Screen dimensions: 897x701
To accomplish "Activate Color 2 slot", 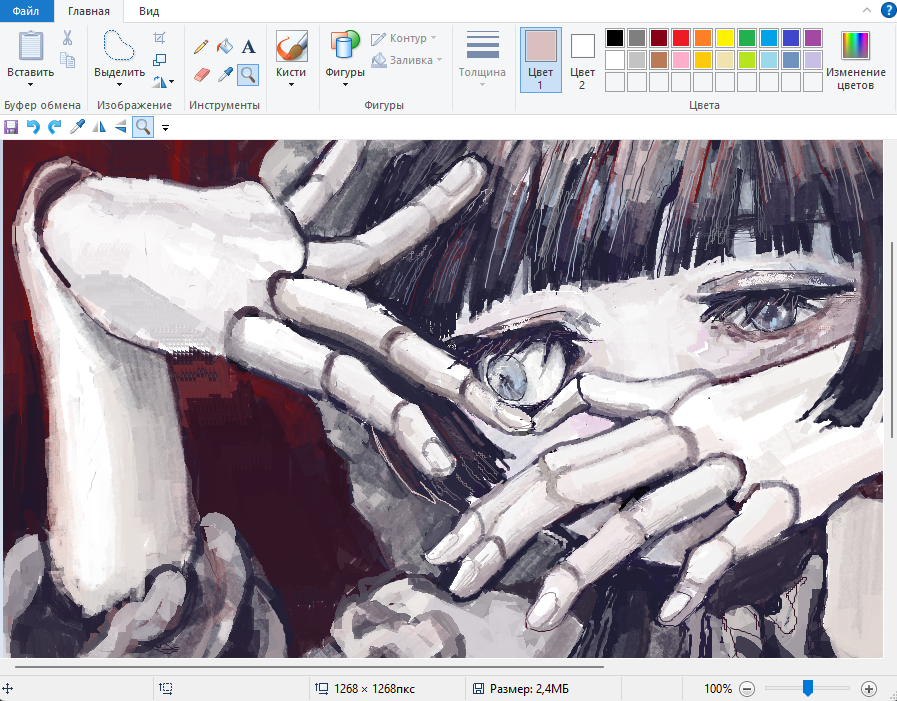I will coord(582,60).
